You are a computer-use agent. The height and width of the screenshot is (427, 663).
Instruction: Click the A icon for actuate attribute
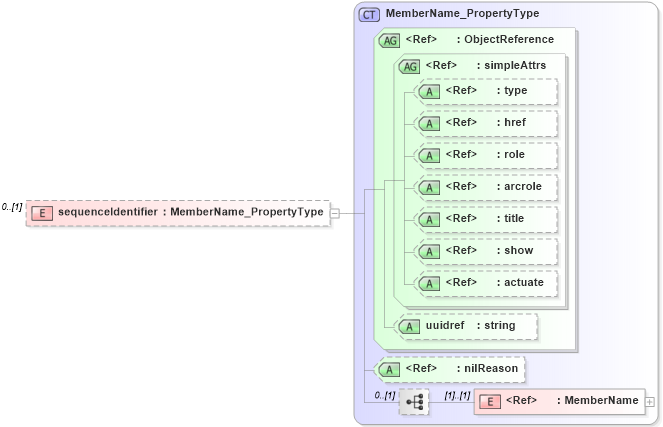(429, 283)
